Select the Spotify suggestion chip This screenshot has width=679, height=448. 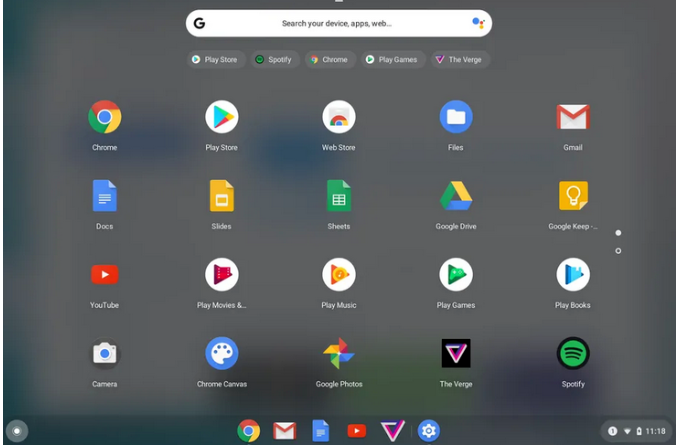(275, 60)
